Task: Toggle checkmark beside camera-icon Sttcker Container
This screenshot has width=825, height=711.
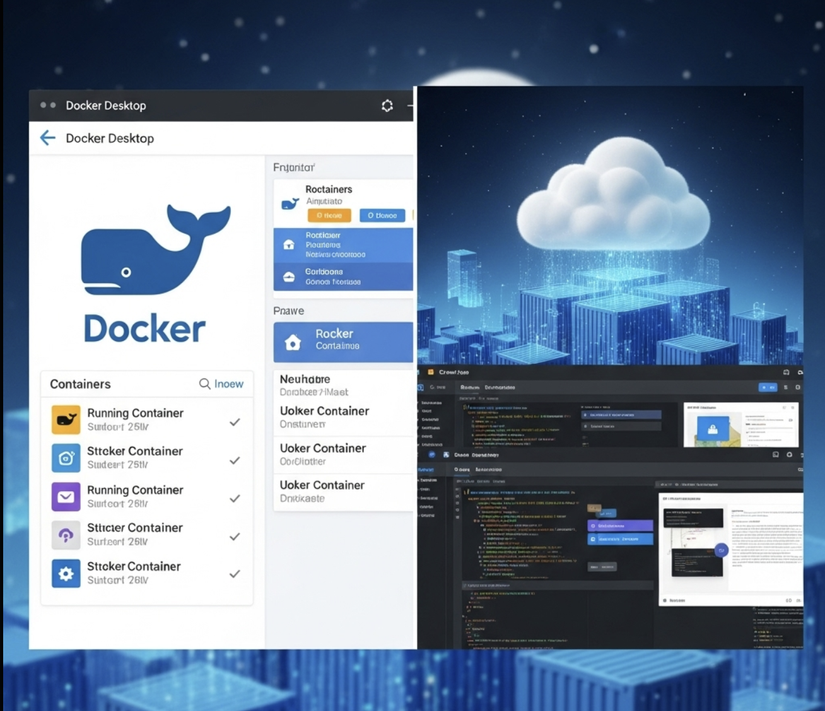Action: click(x=235, y=460)
